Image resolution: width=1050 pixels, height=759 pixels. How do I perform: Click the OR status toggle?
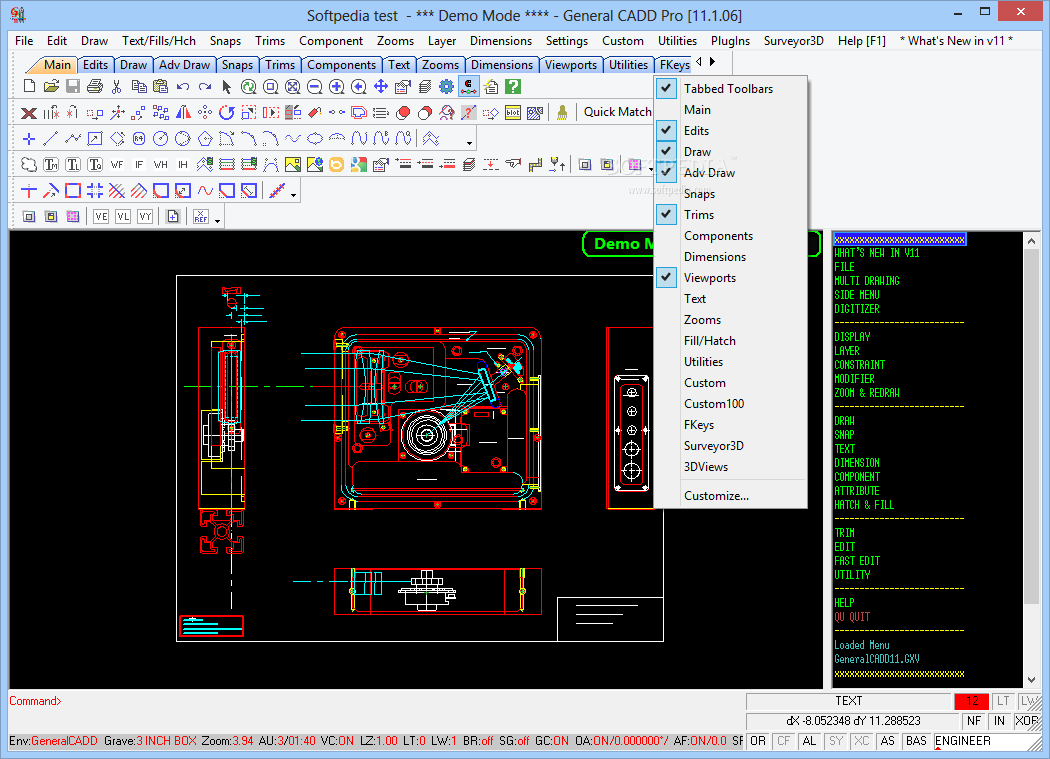757,741
